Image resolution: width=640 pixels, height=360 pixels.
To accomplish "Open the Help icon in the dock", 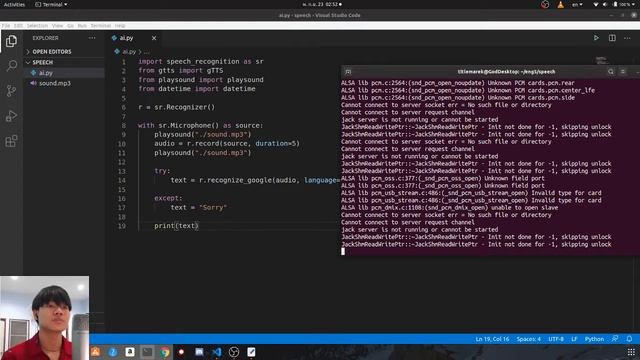I will pos(113,352).
